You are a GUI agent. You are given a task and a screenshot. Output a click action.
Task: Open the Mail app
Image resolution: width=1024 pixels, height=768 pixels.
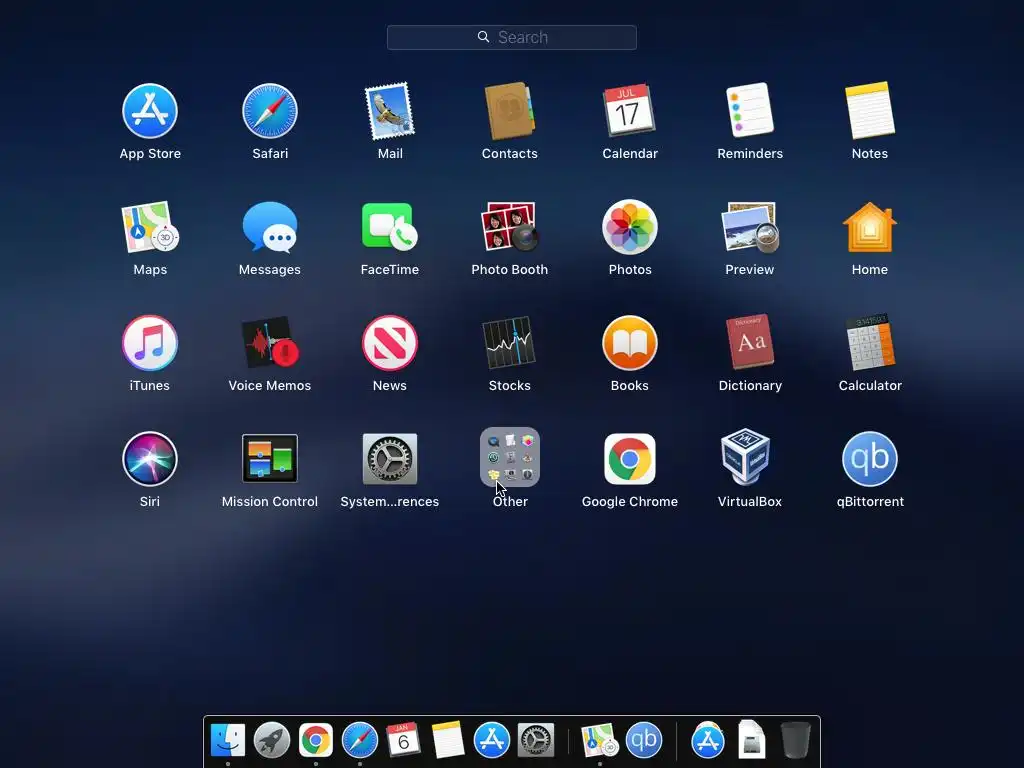(x=390, y=111)
